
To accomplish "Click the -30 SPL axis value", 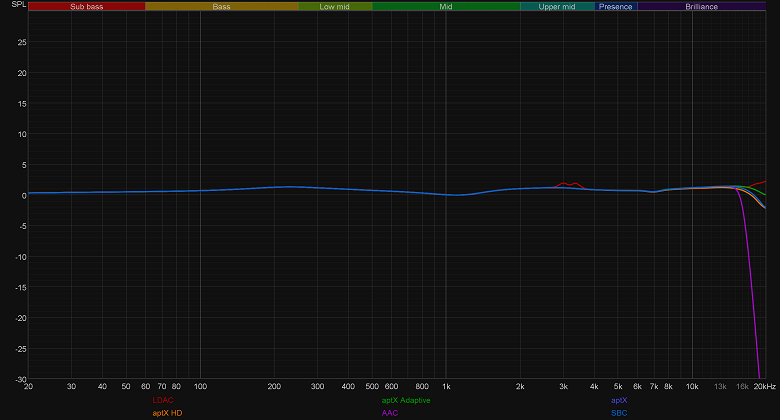I will pyautogui.click(x=20, y=379).
